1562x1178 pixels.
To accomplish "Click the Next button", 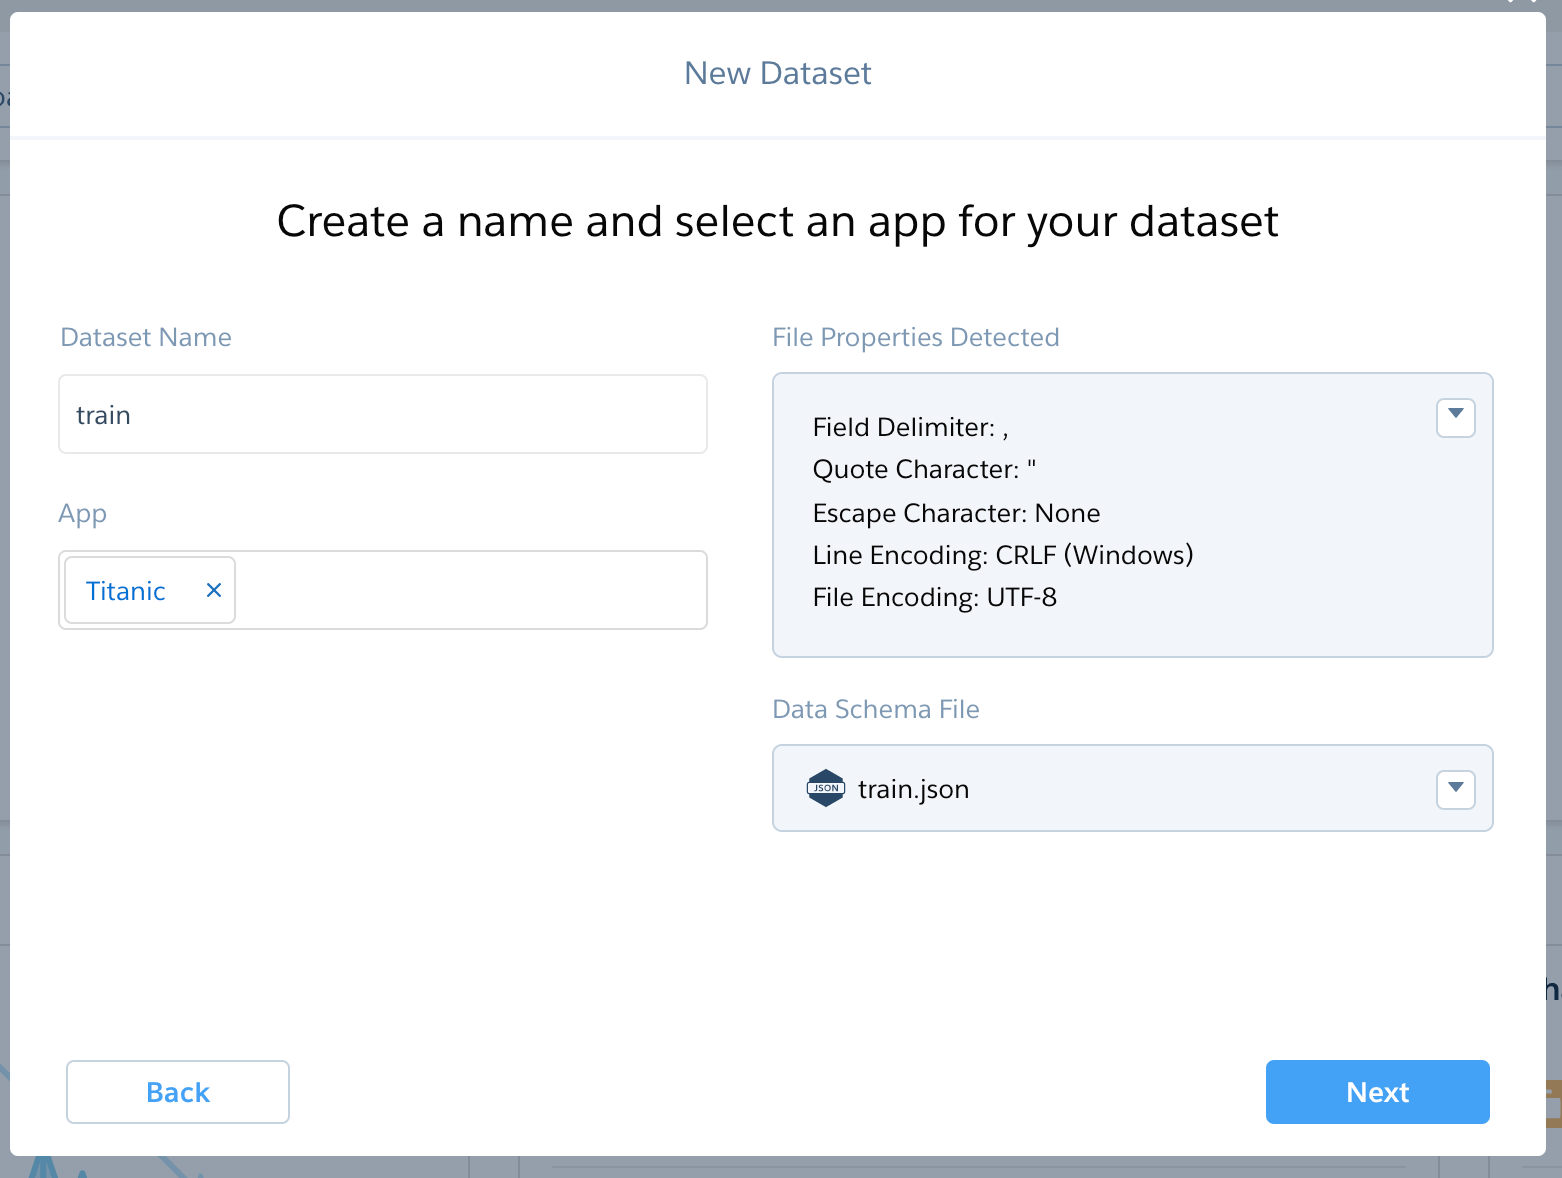I will click(x=1377, y=1092).
